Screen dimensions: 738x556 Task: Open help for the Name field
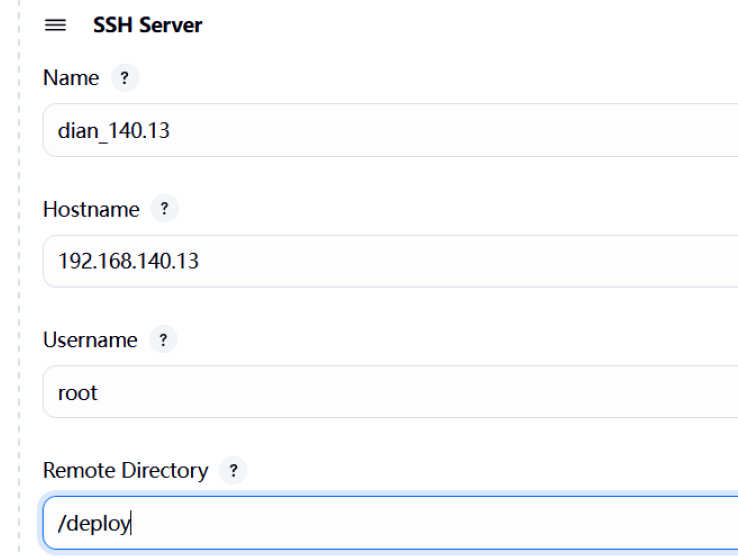125,78
